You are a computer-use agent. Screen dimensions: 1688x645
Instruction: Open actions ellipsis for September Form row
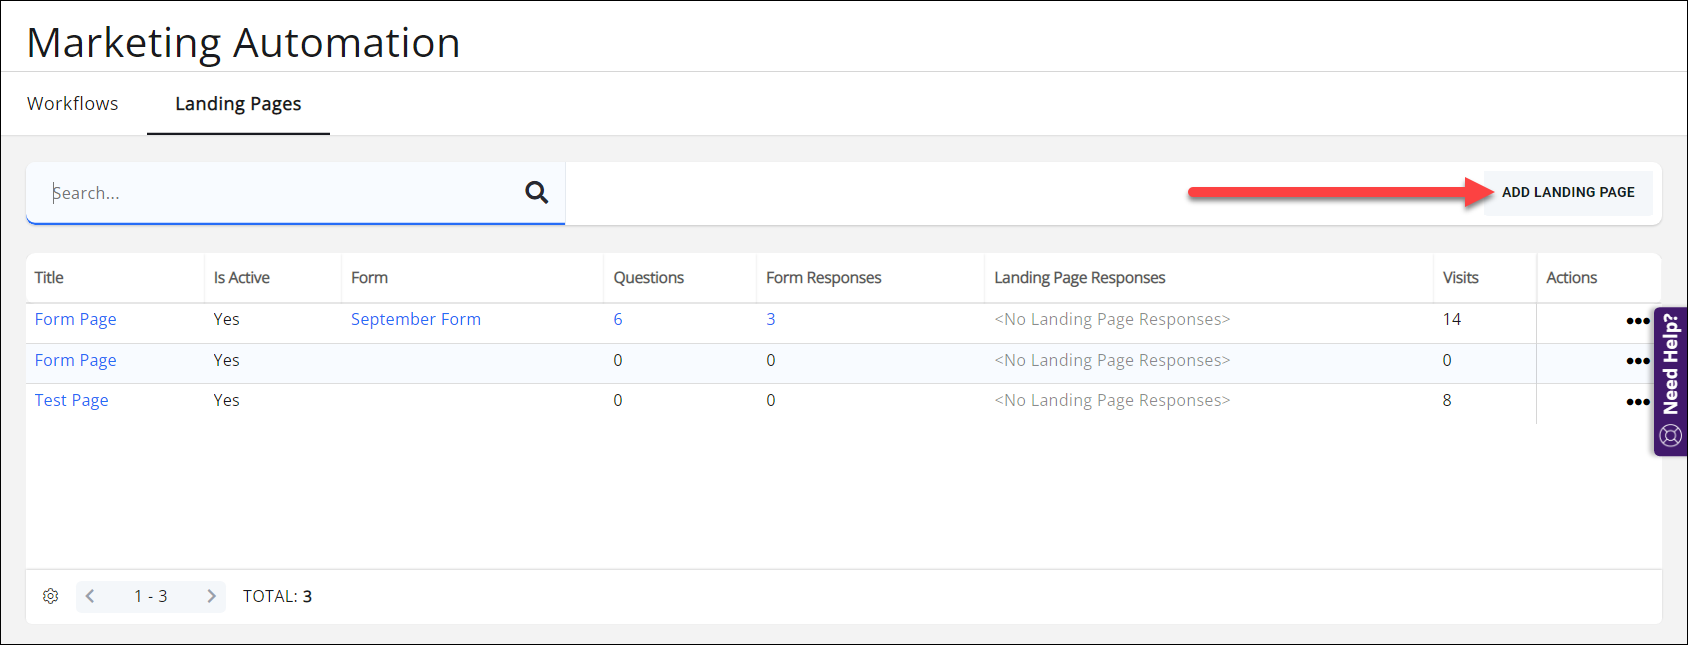tap(1637, 321)
